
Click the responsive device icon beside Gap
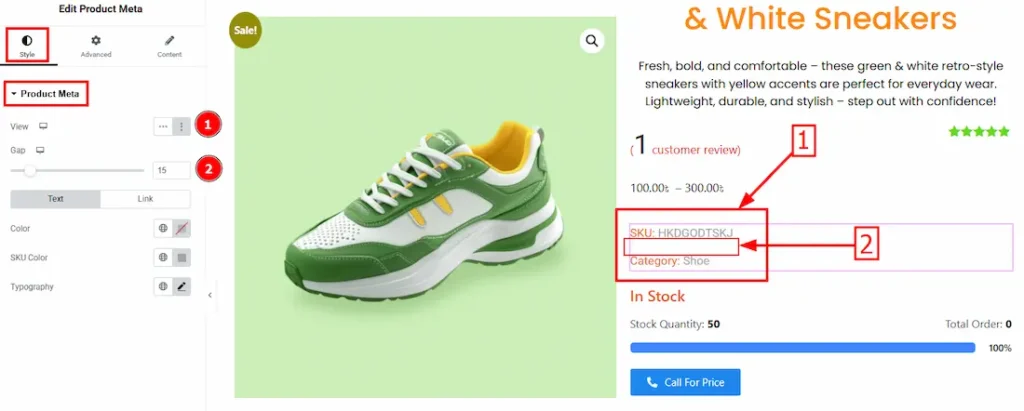[41, 150]
